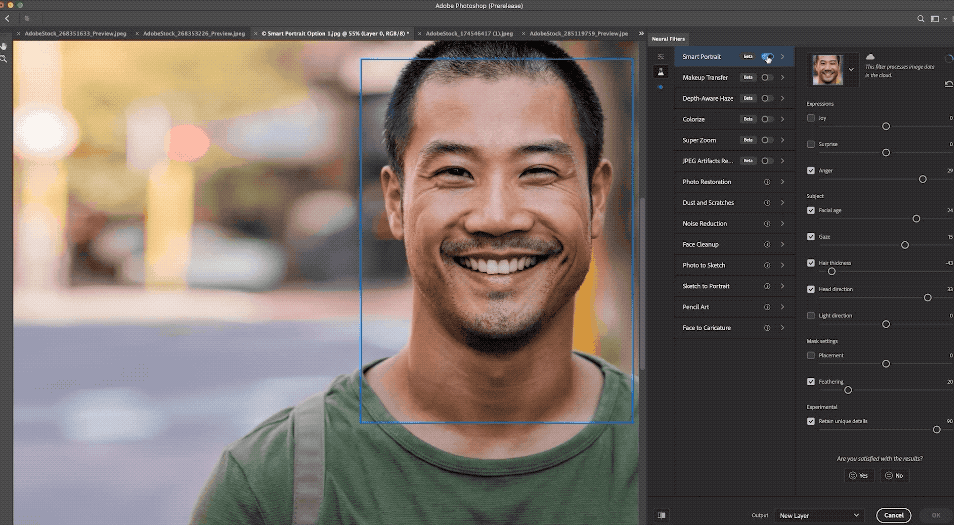Image resolution: width=954 pixels, height=525 pixels.
Task: Click the all filters list icon
Action: pos(660,57)
